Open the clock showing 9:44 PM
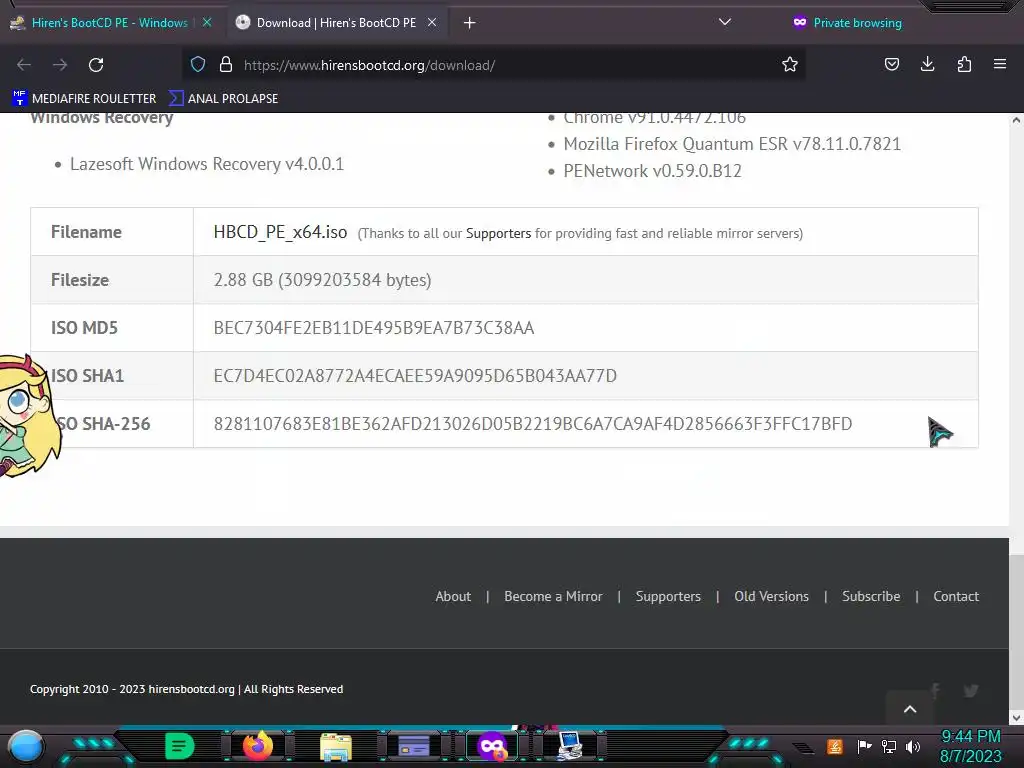This screenshot has height=768, width=1024. (x=970, y=746)
